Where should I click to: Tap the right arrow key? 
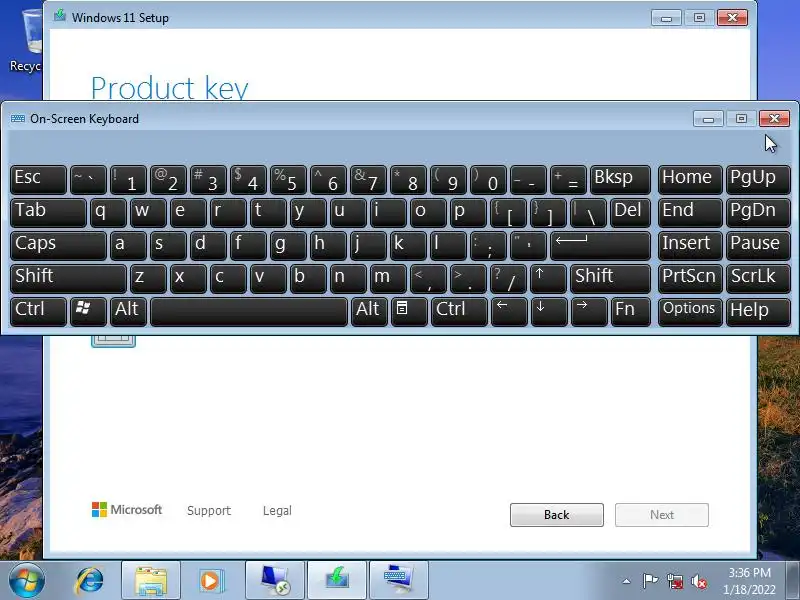[x=589, y=311]
